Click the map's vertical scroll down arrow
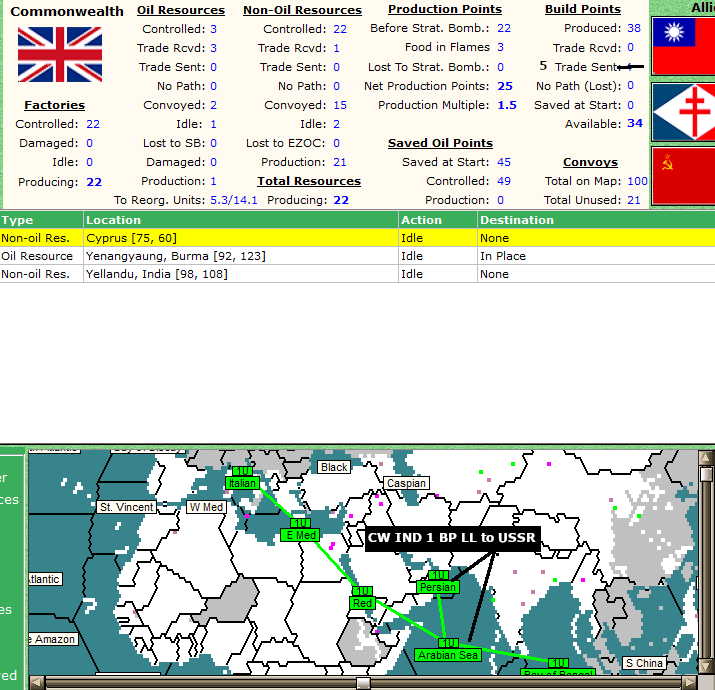 pyautogui.click(x=705, y=666)
